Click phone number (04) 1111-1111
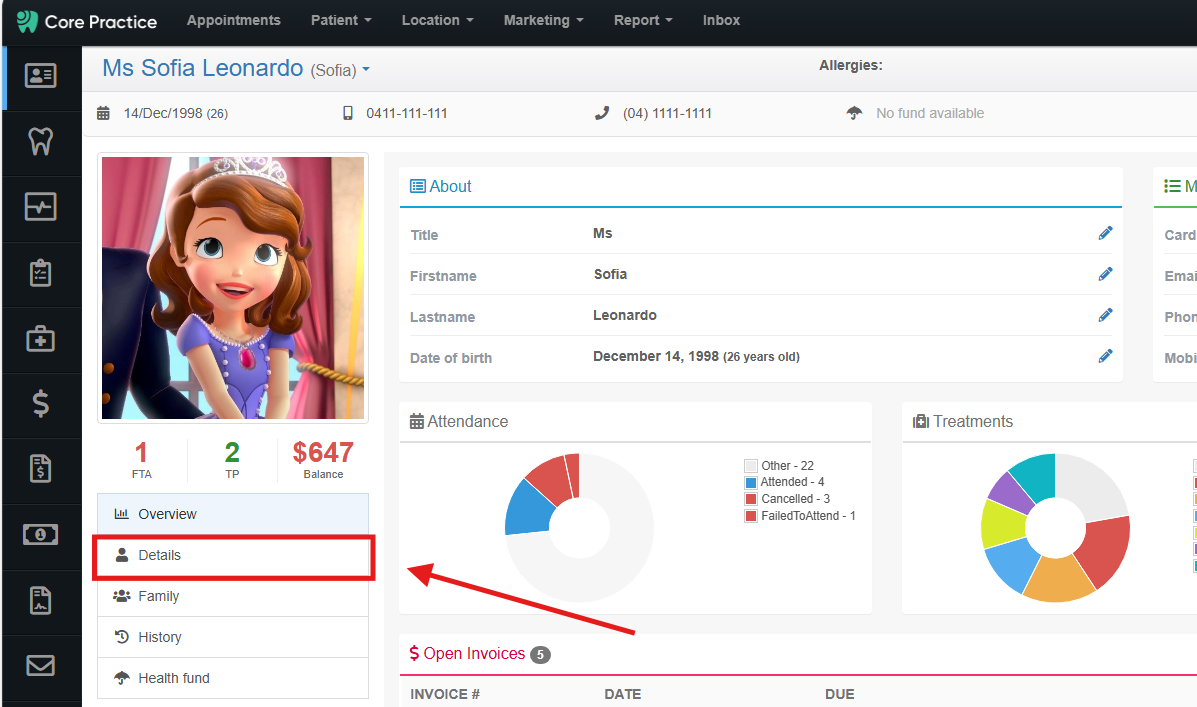The width and height of the screenshot is (1197, 707). (x=667, y=114)
